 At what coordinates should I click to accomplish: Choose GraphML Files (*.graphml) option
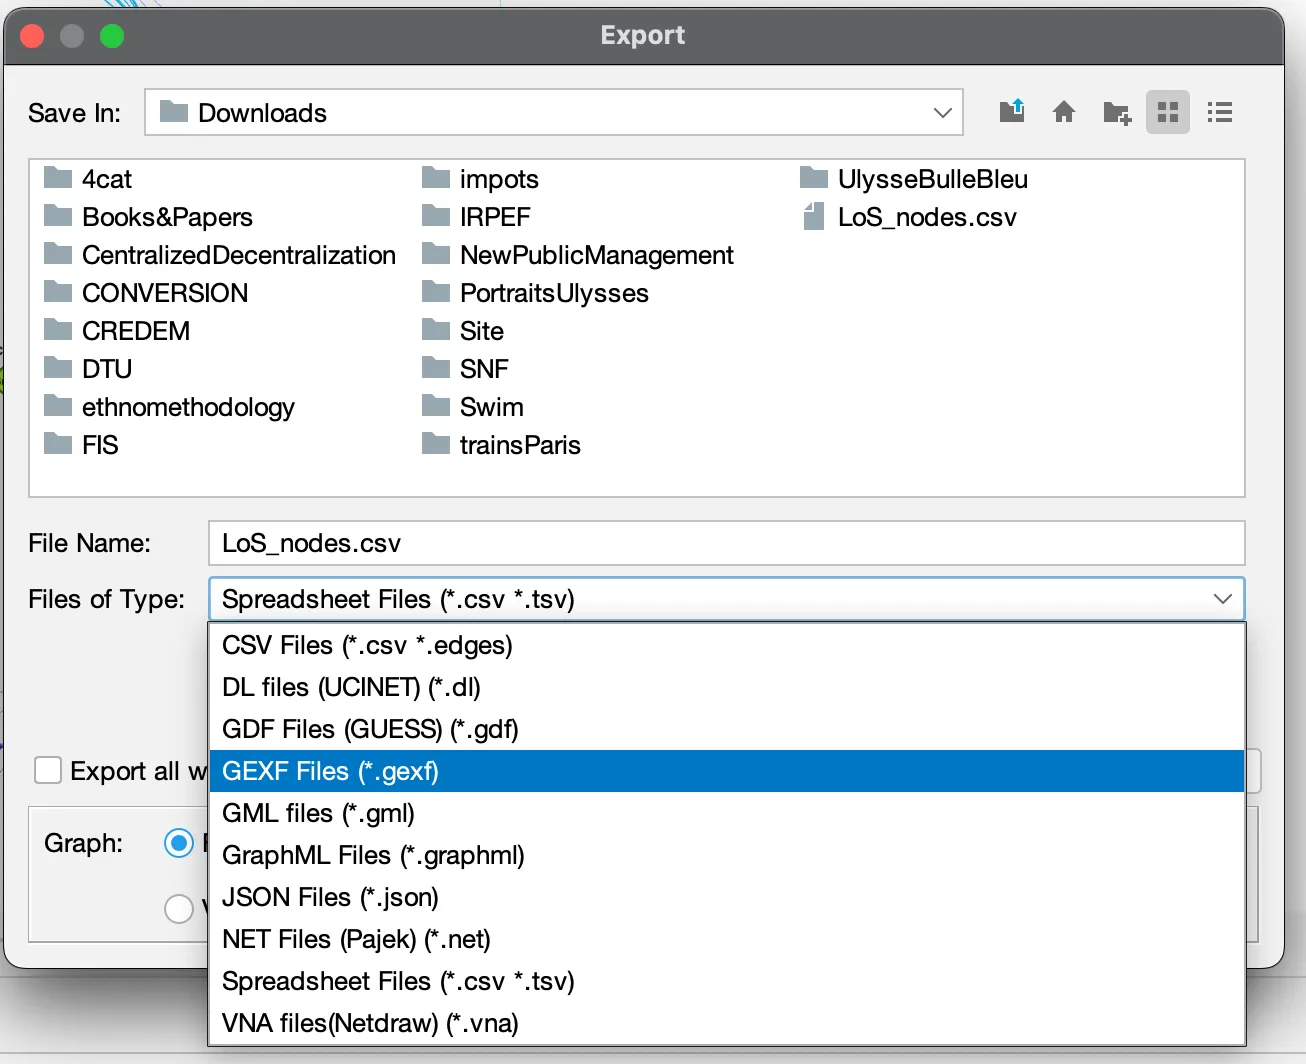[x=373, y=855]
